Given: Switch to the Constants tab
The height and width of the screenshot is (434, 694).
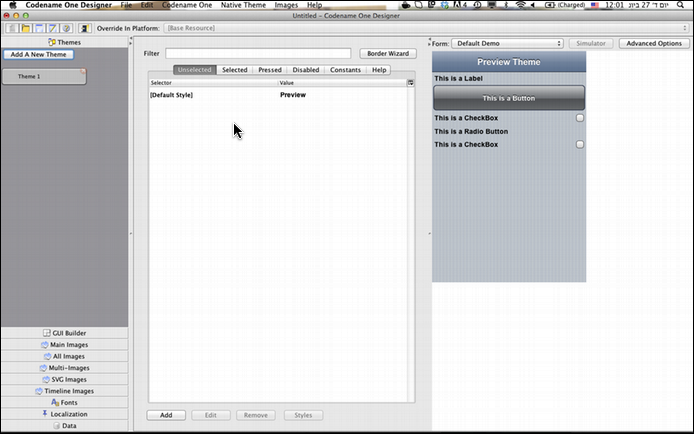Looking at the screenshot, I should coord(345,70).
